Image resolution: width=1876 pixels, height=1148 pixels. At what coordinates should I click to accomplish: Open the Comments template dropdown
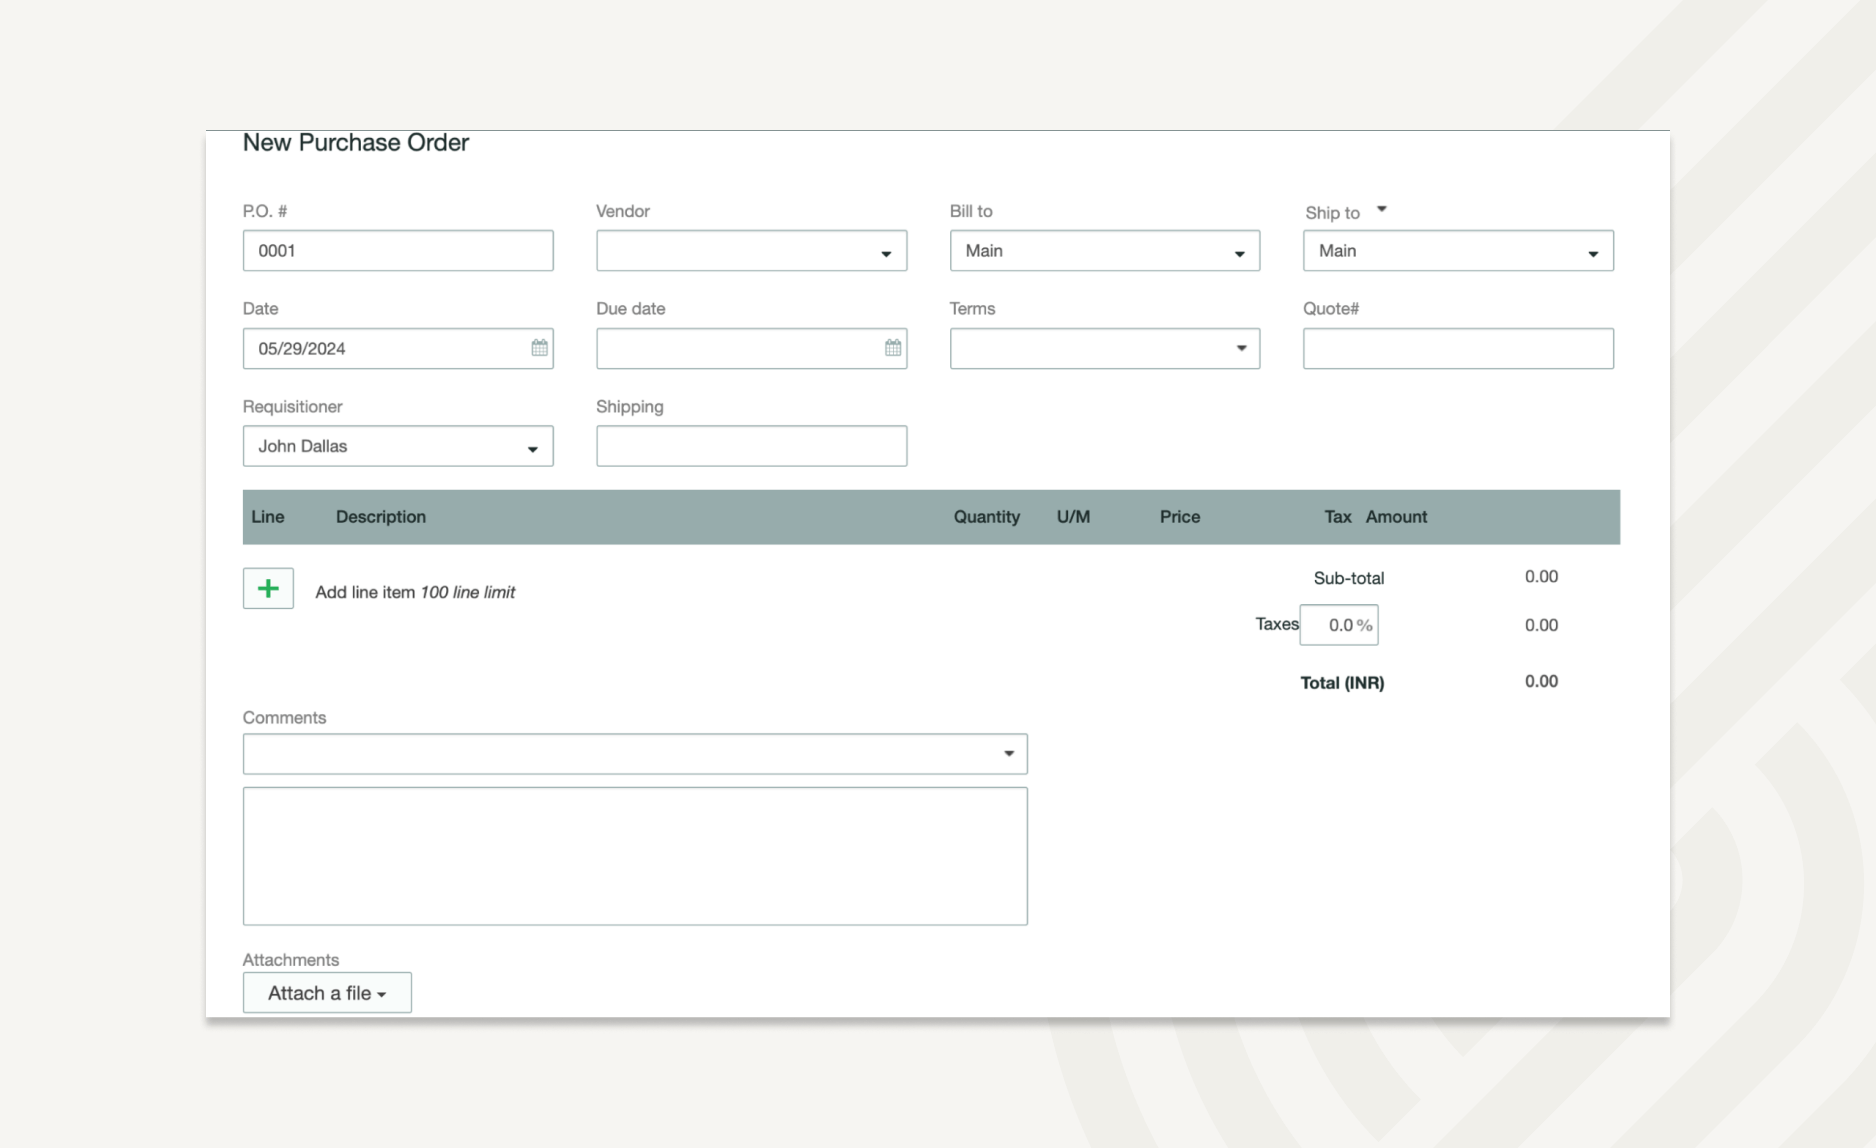[x=635, y=754]
